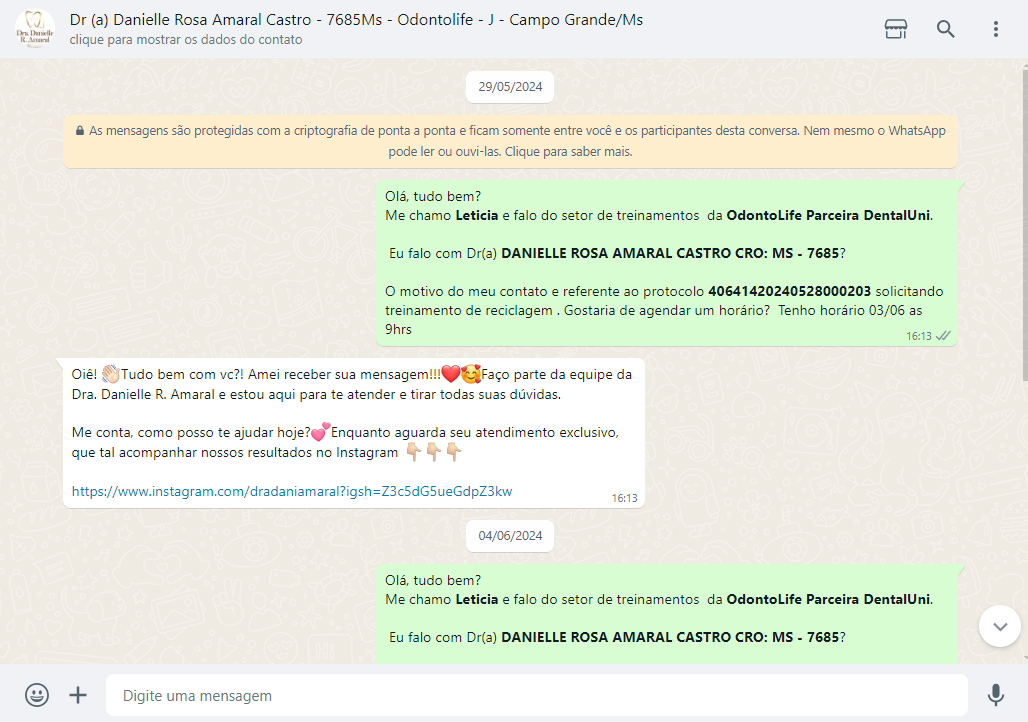
Task: Open the Instagram dradaniamaral link
Action: coord(292,491)
